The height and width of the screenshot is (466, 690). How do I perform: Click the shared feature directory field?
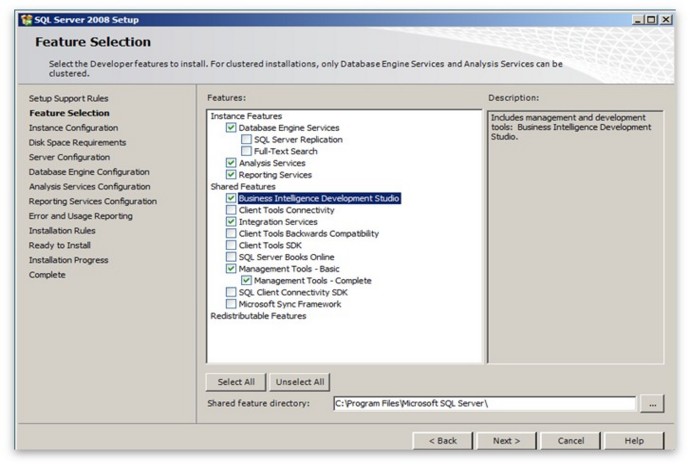tap(484, 404)
